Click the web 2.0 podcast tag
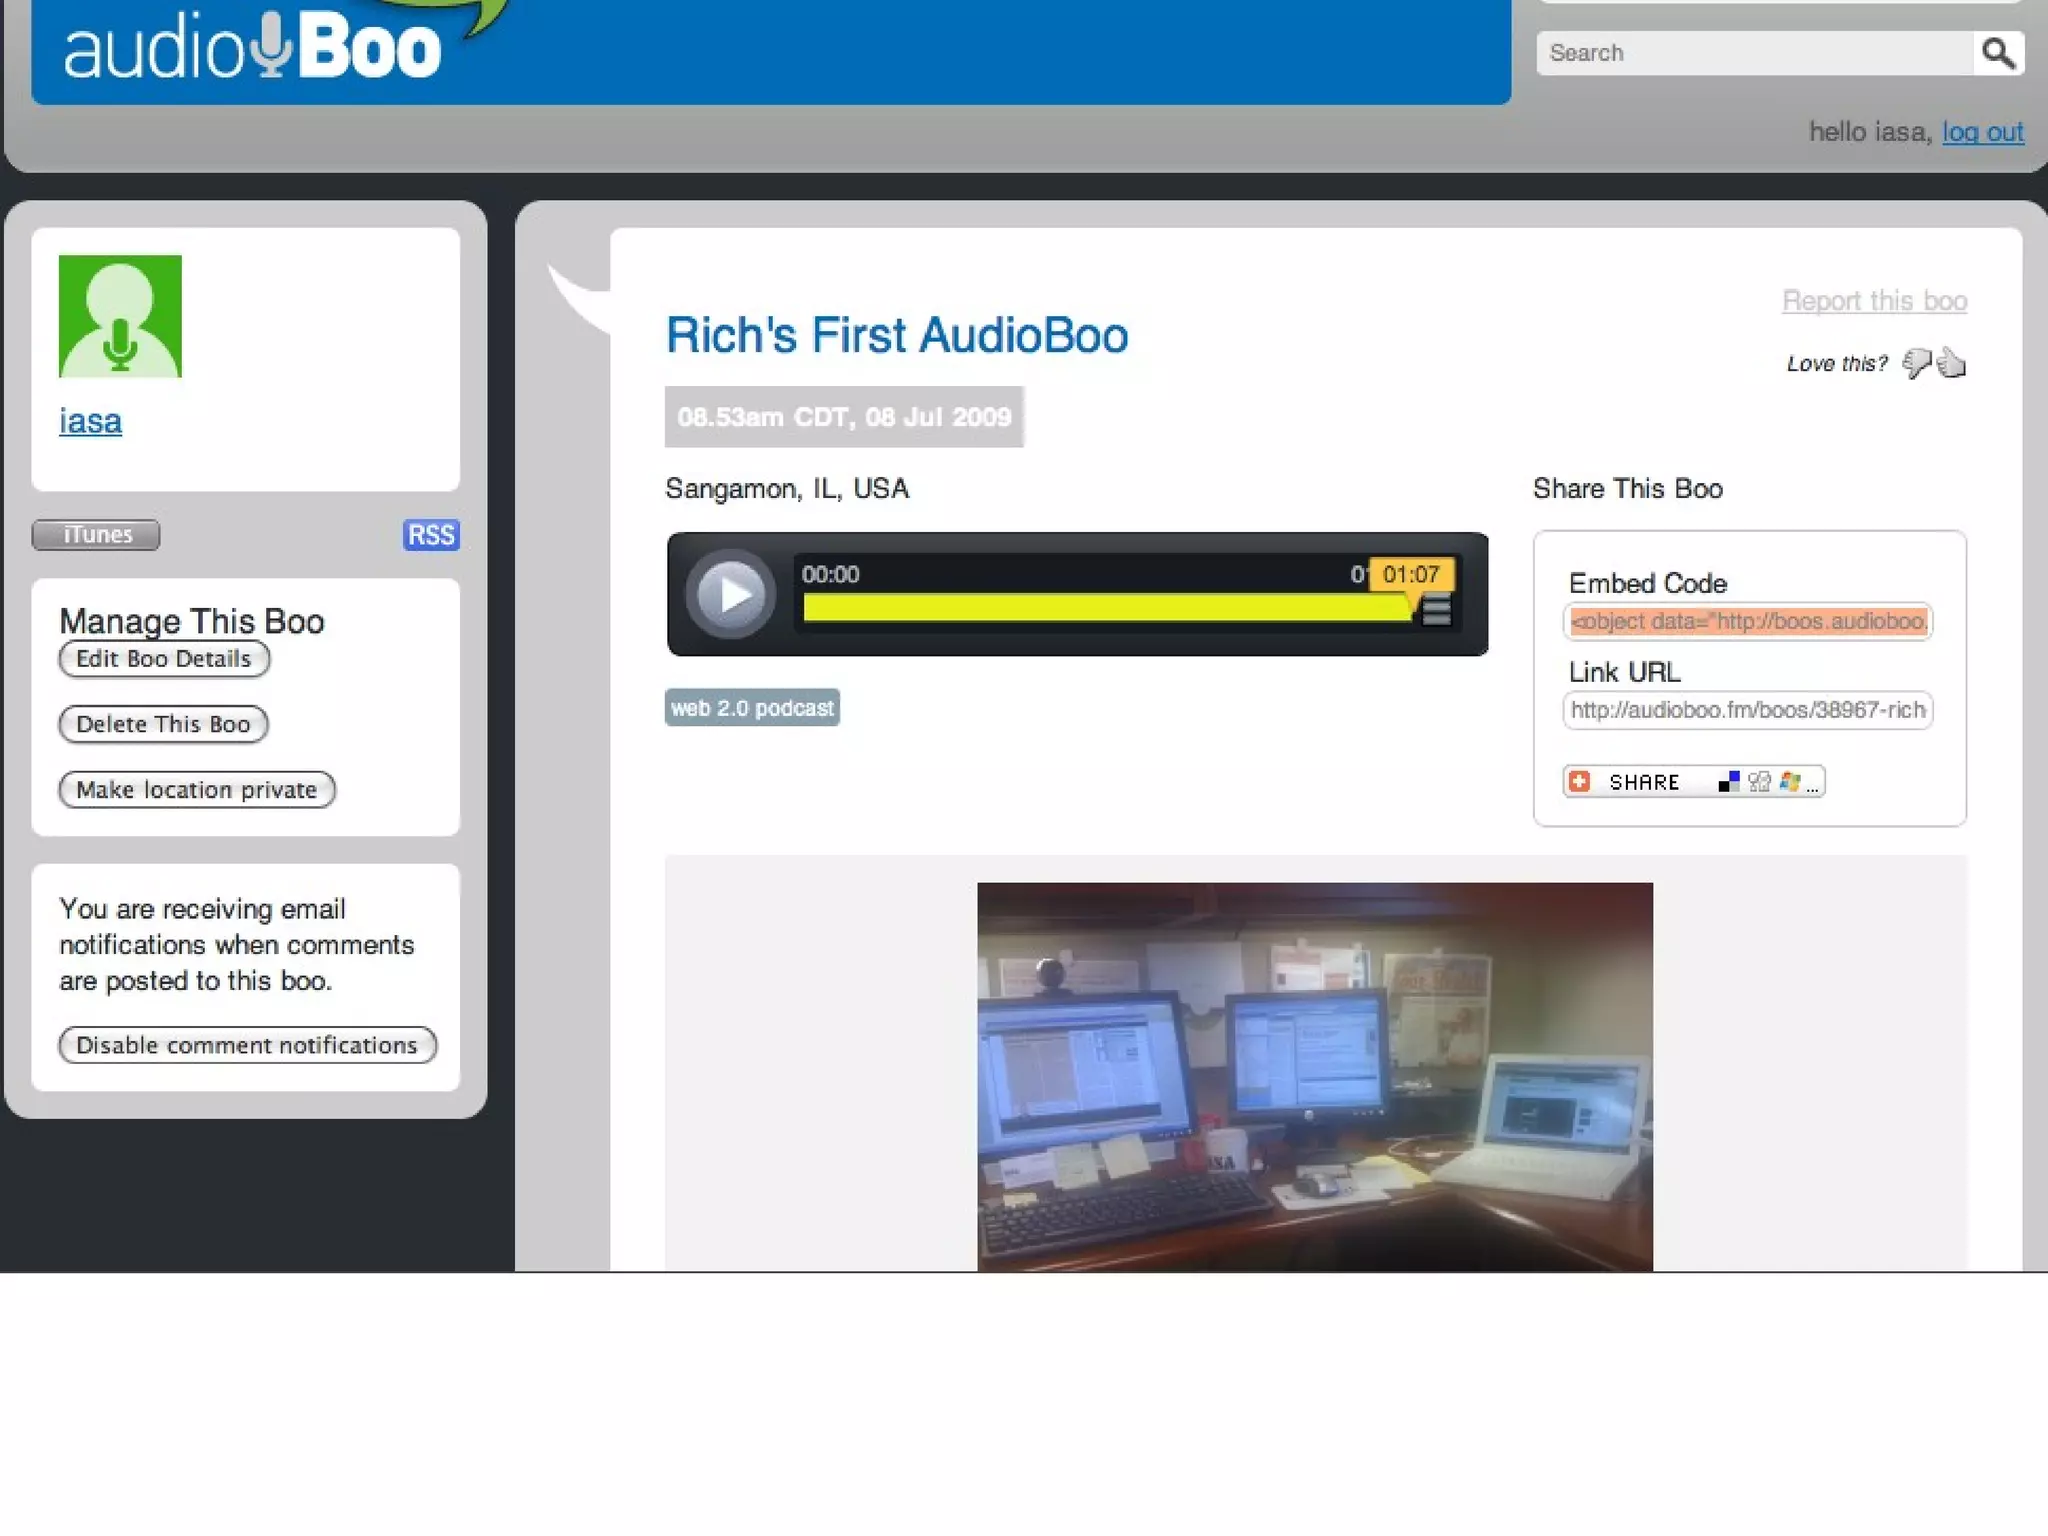The height and width of the screenshot is (1536, 2048). coord(752,708)
